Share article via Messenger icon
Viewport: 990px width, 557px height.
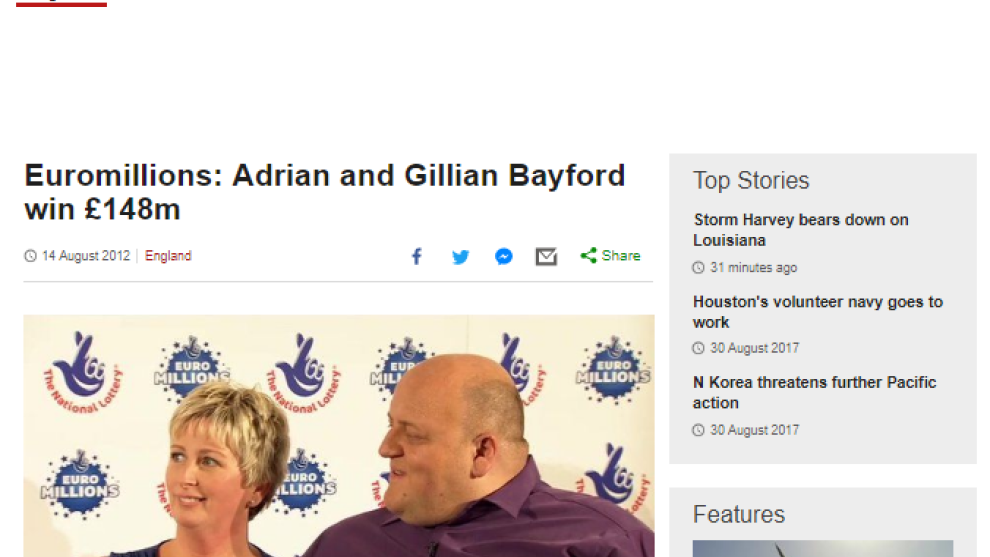[503, 256]
